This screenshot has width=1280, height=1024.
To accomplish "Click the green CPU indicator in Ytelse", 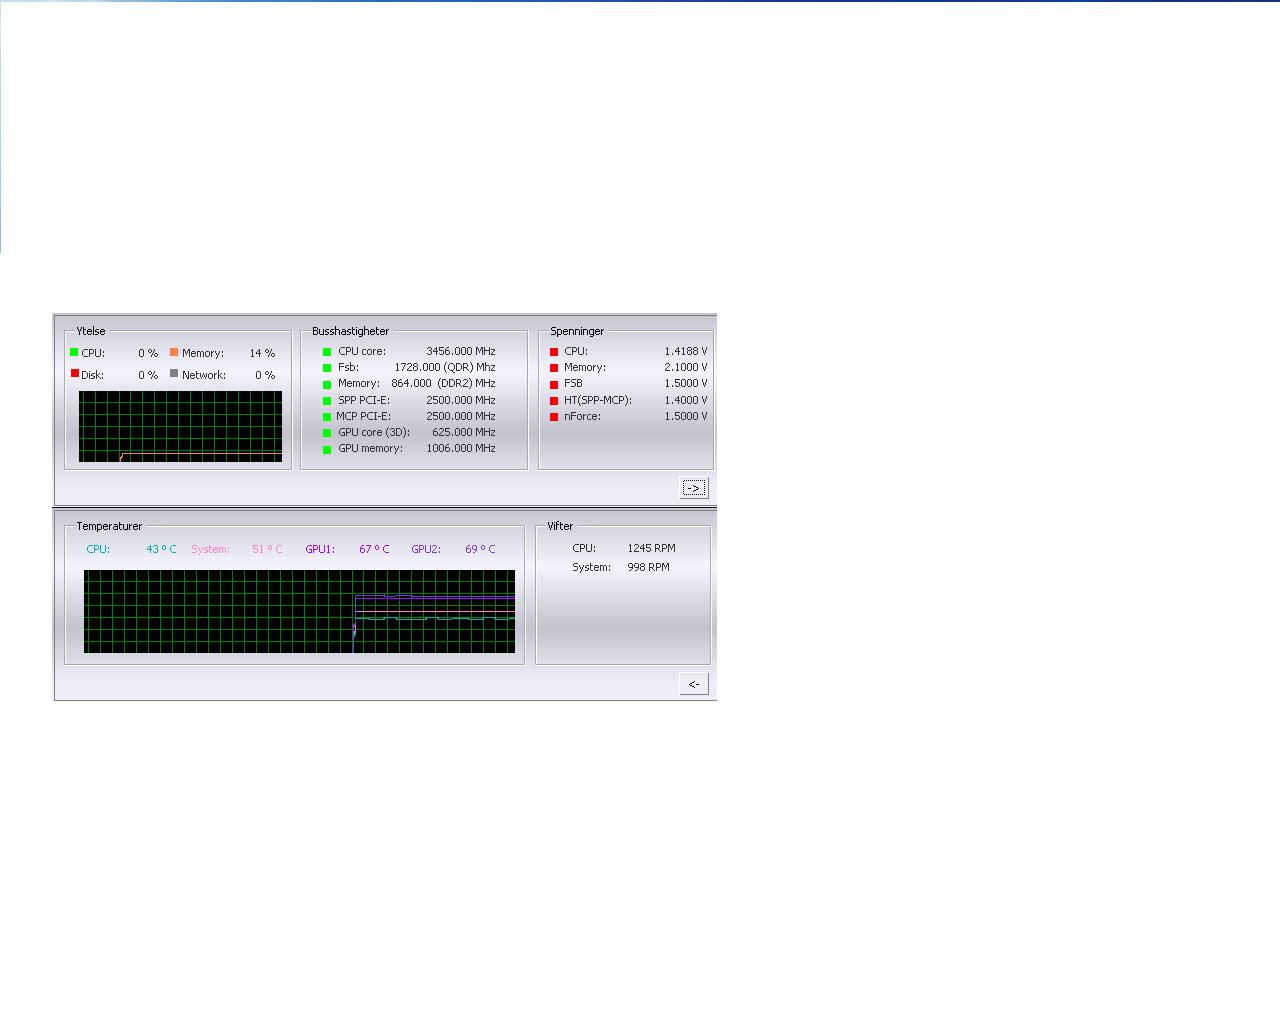I will [x=74, y=352].
